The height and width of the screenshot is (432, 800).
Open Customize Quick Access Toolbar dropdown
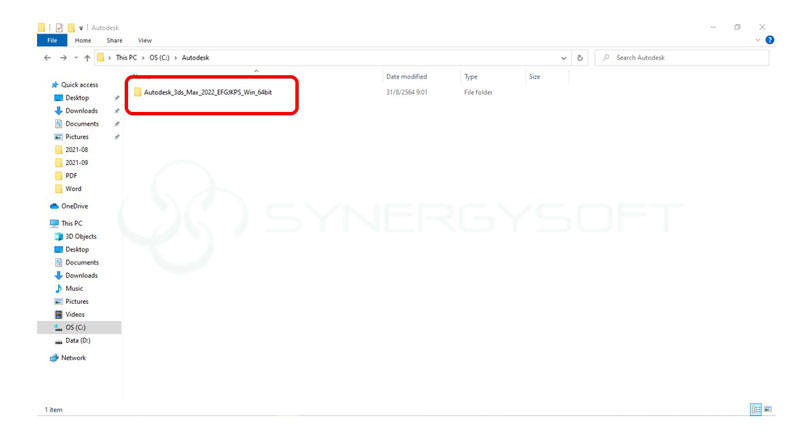point(83,27)
